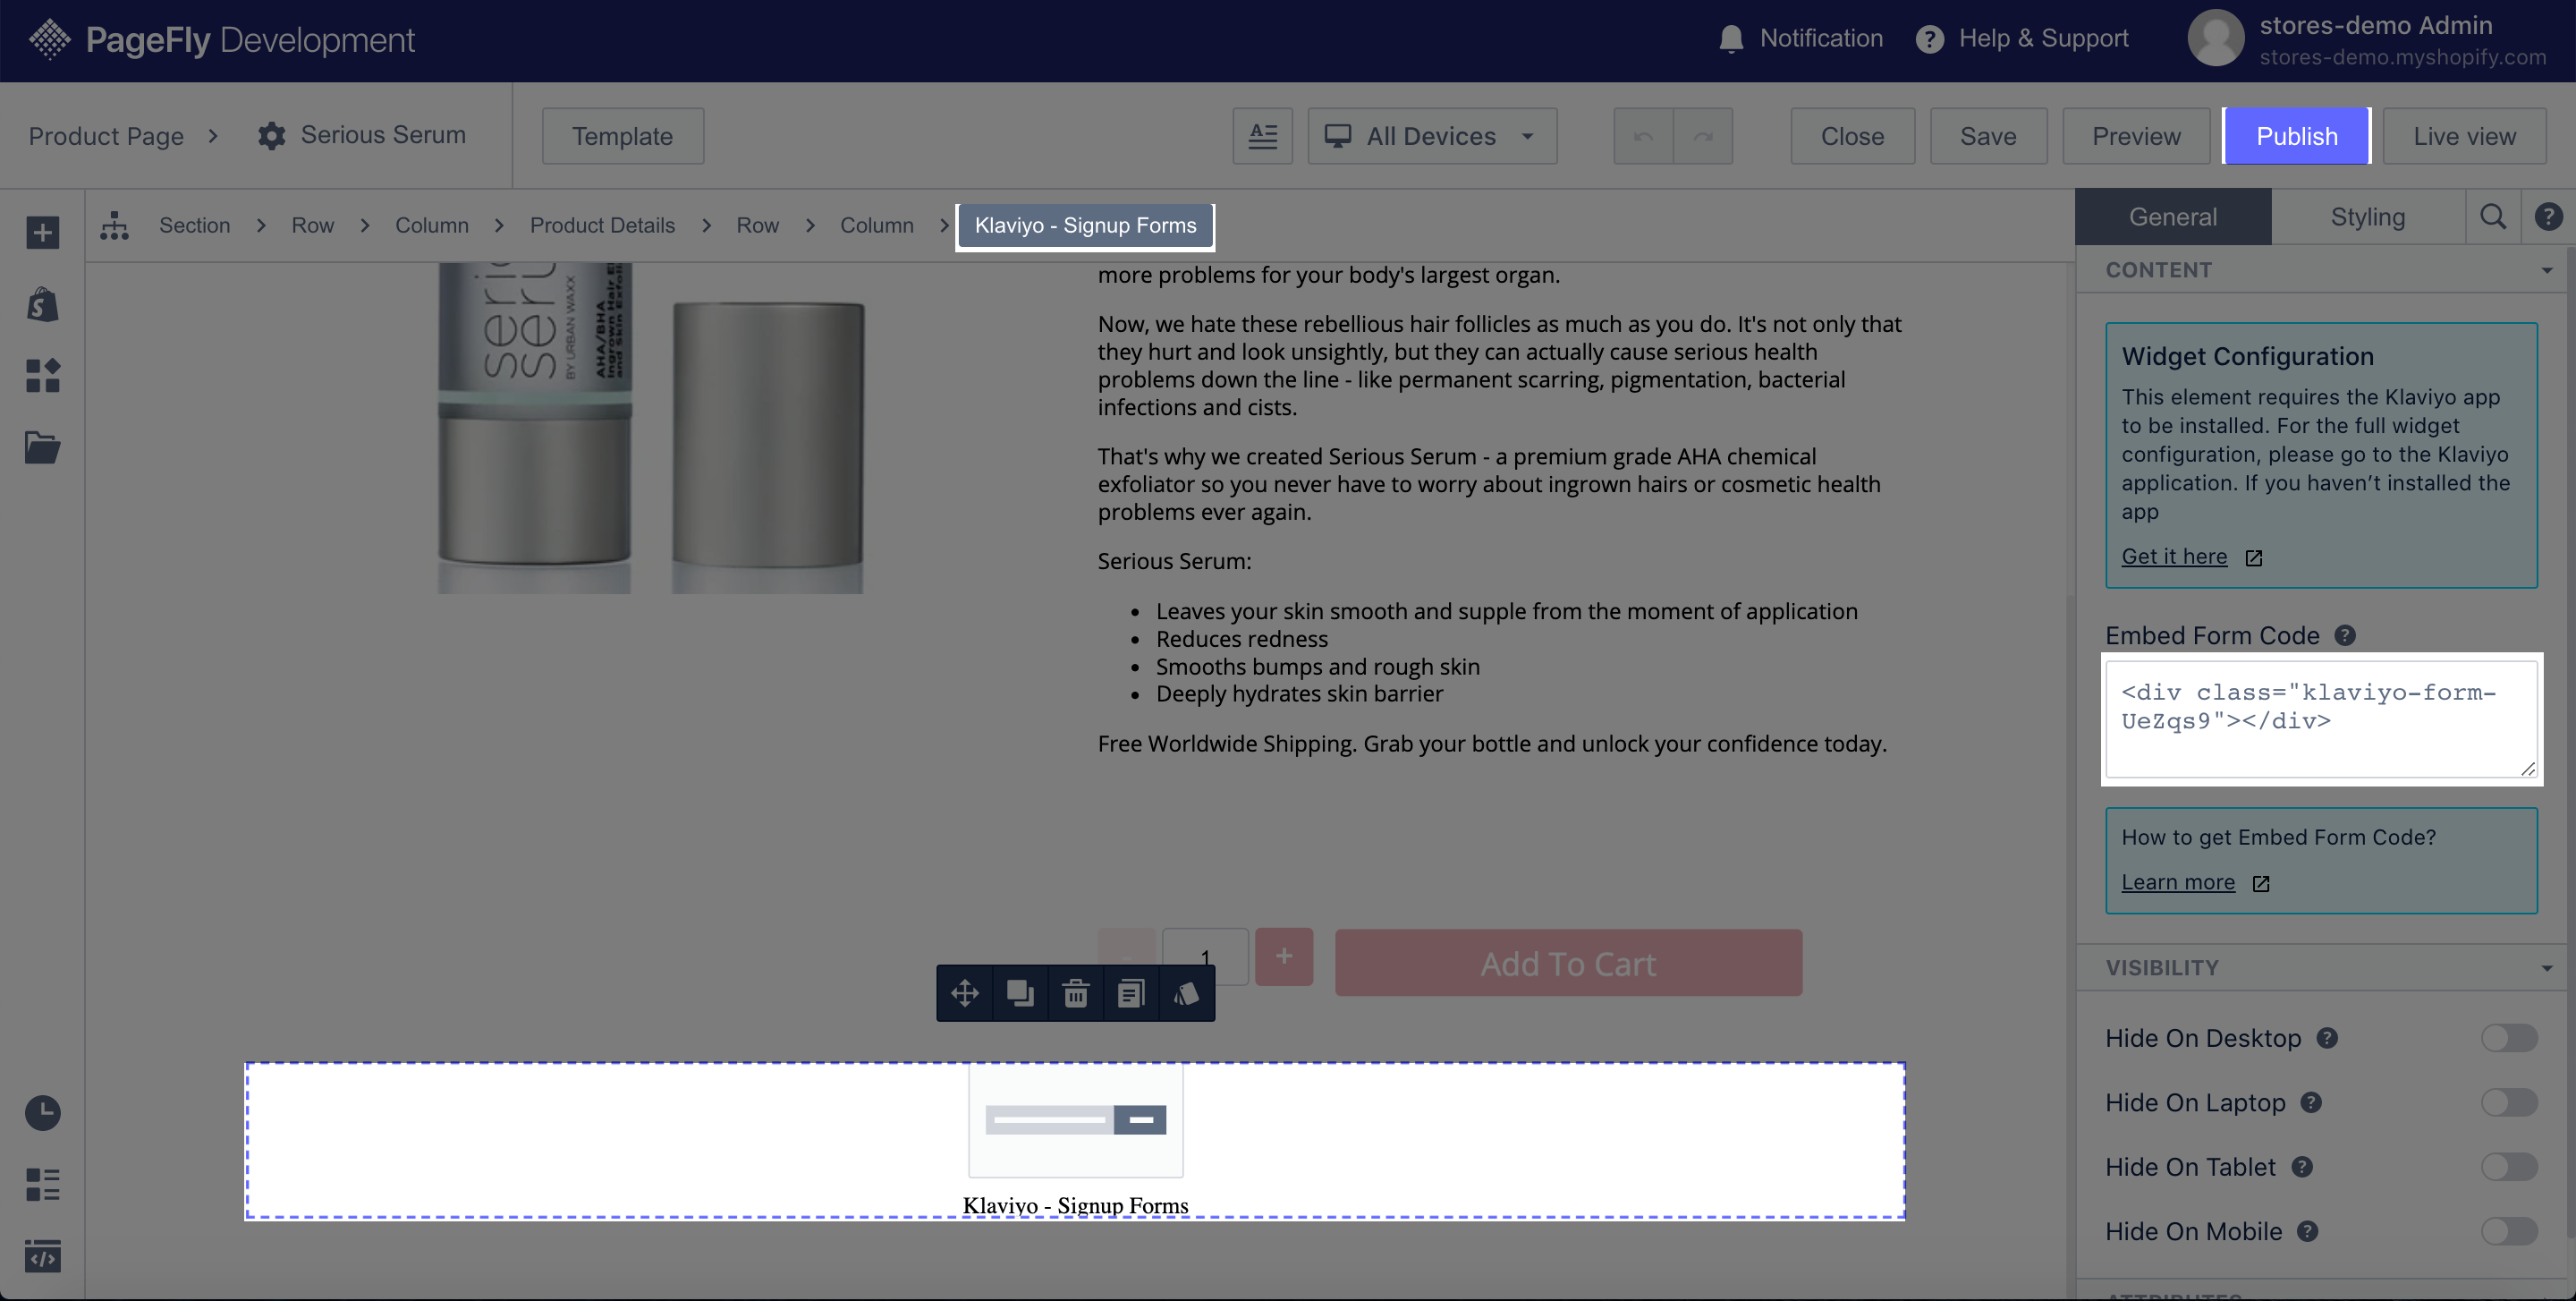Select the Klaviyo Signup Forms placeholder thumbnail

click(x=1075, y=1119)
